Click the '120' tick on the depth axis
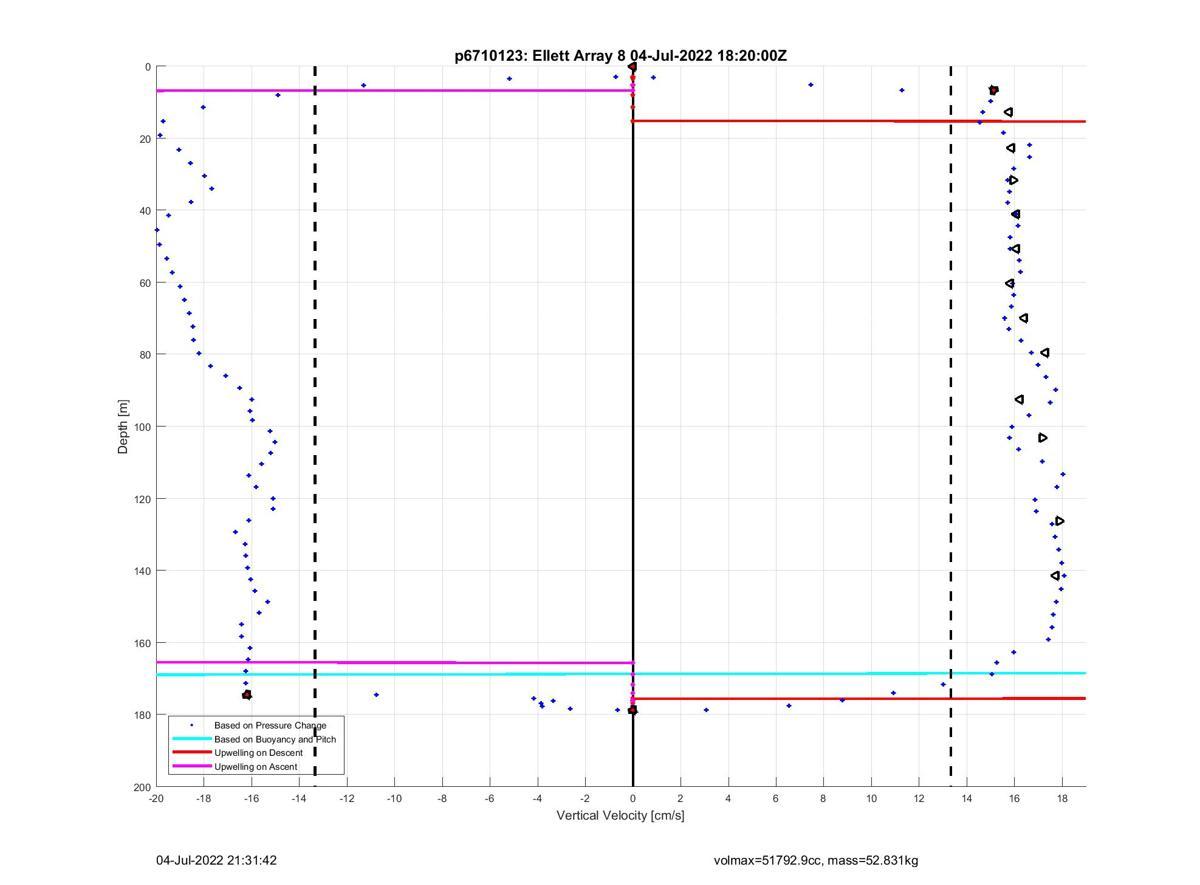Viewport: 1200px width, 885px height. (141, 499)
